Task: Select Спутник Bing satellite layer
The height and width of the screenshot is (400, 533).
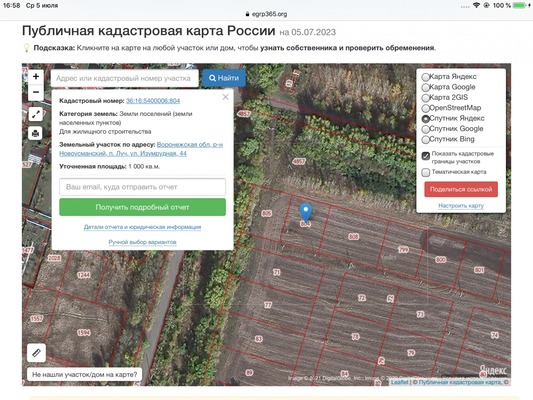Action: (x=425, y=140)
